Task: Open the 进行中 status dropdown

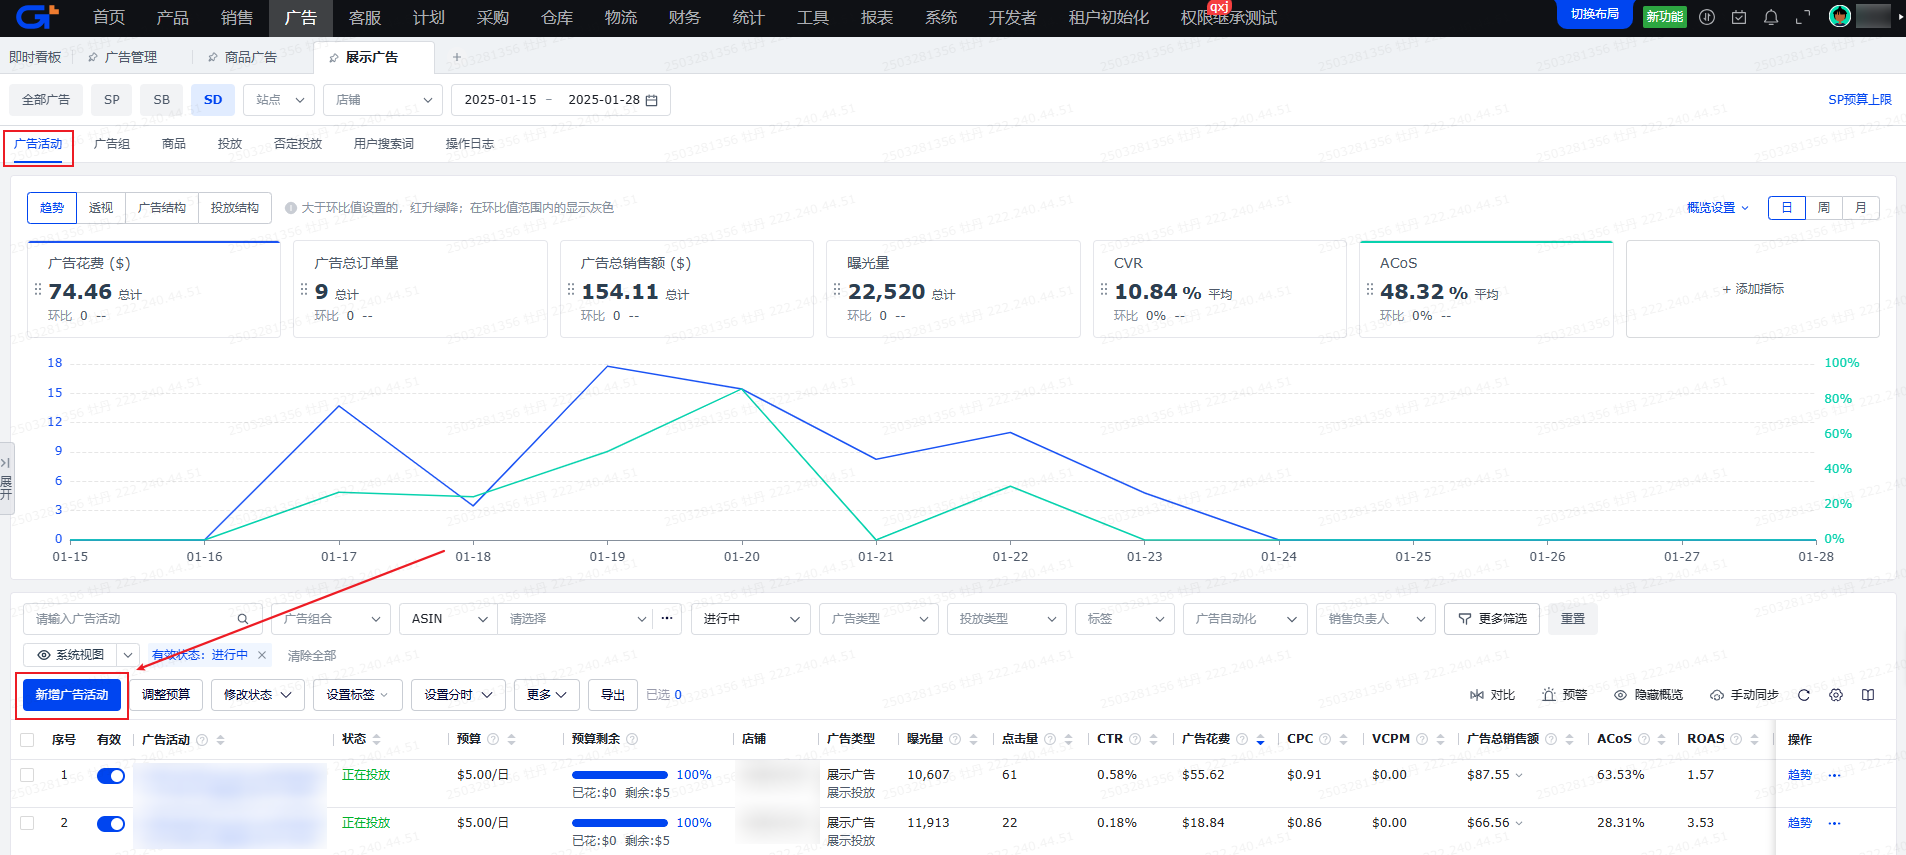Action: (750, 619)
